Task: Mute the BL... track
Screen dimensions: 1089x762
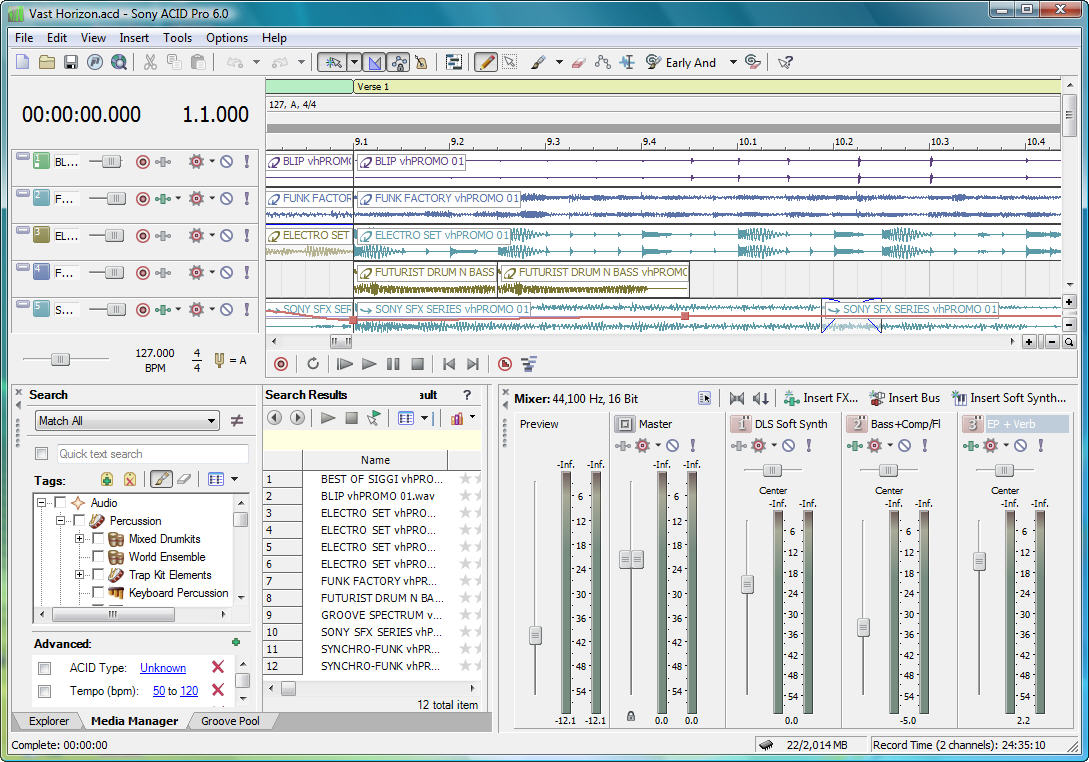Action: coord(226,162)
